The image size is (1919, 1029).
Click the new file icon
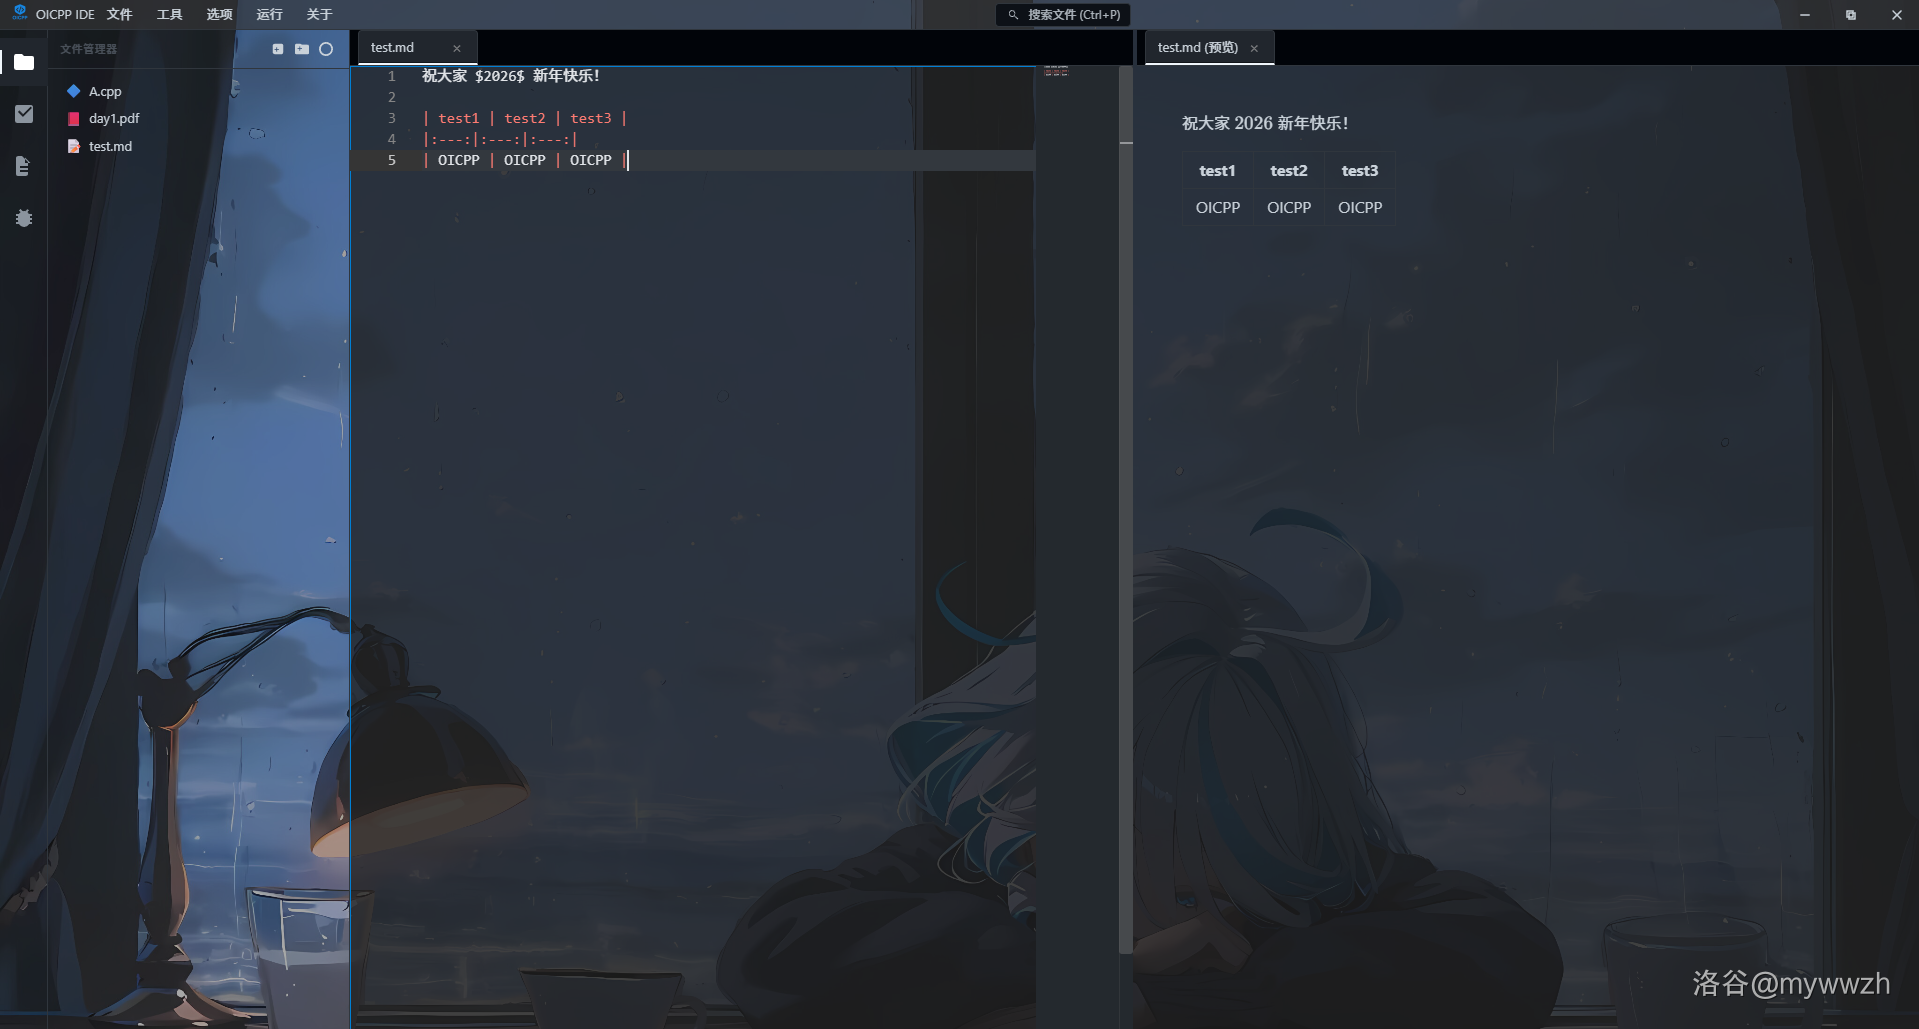tap(278, 49)
